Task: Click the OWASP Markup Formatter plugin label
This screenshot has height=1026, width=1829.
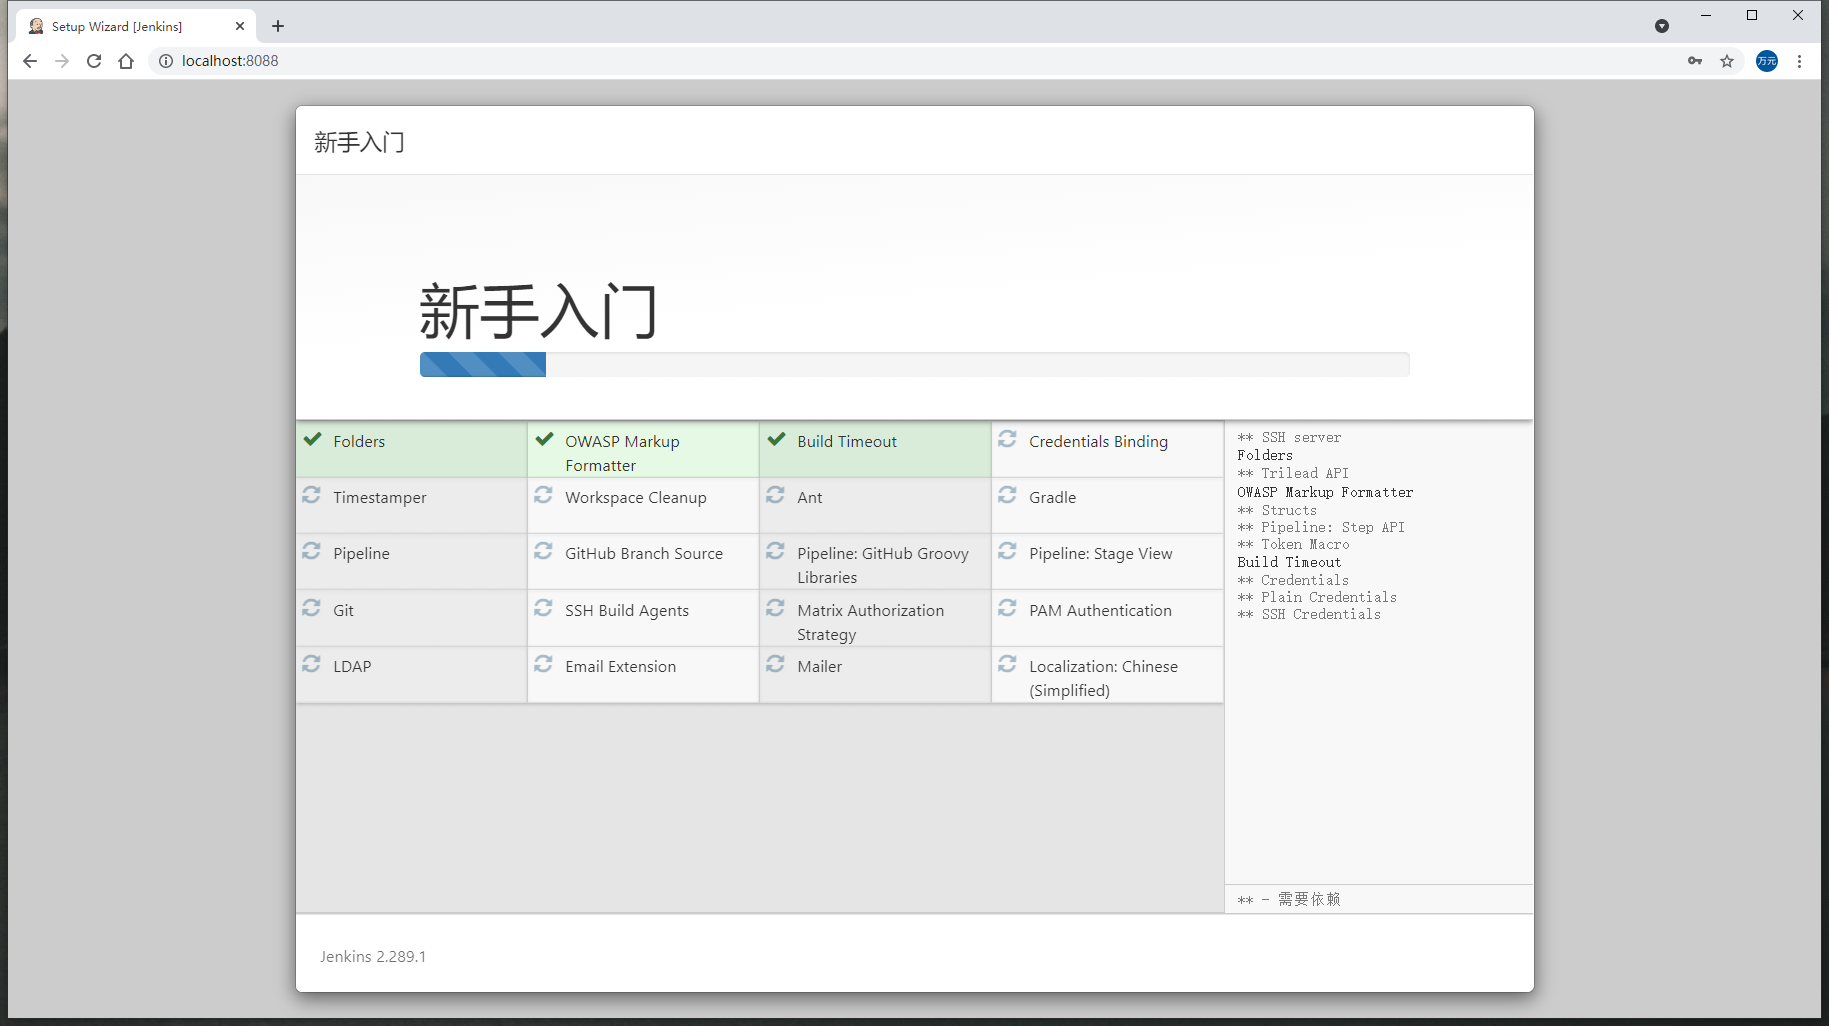Action: coord(622,453)
